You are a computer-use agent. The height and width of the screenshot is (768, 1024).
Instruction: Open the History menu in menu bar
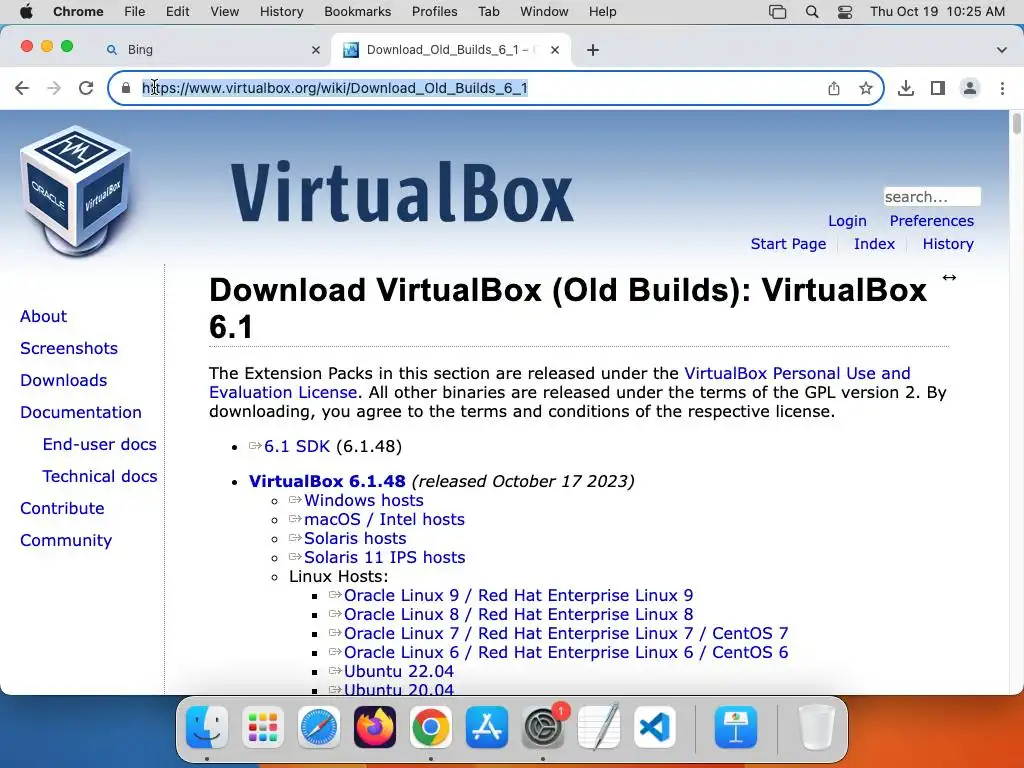click(x=281, y=12)
